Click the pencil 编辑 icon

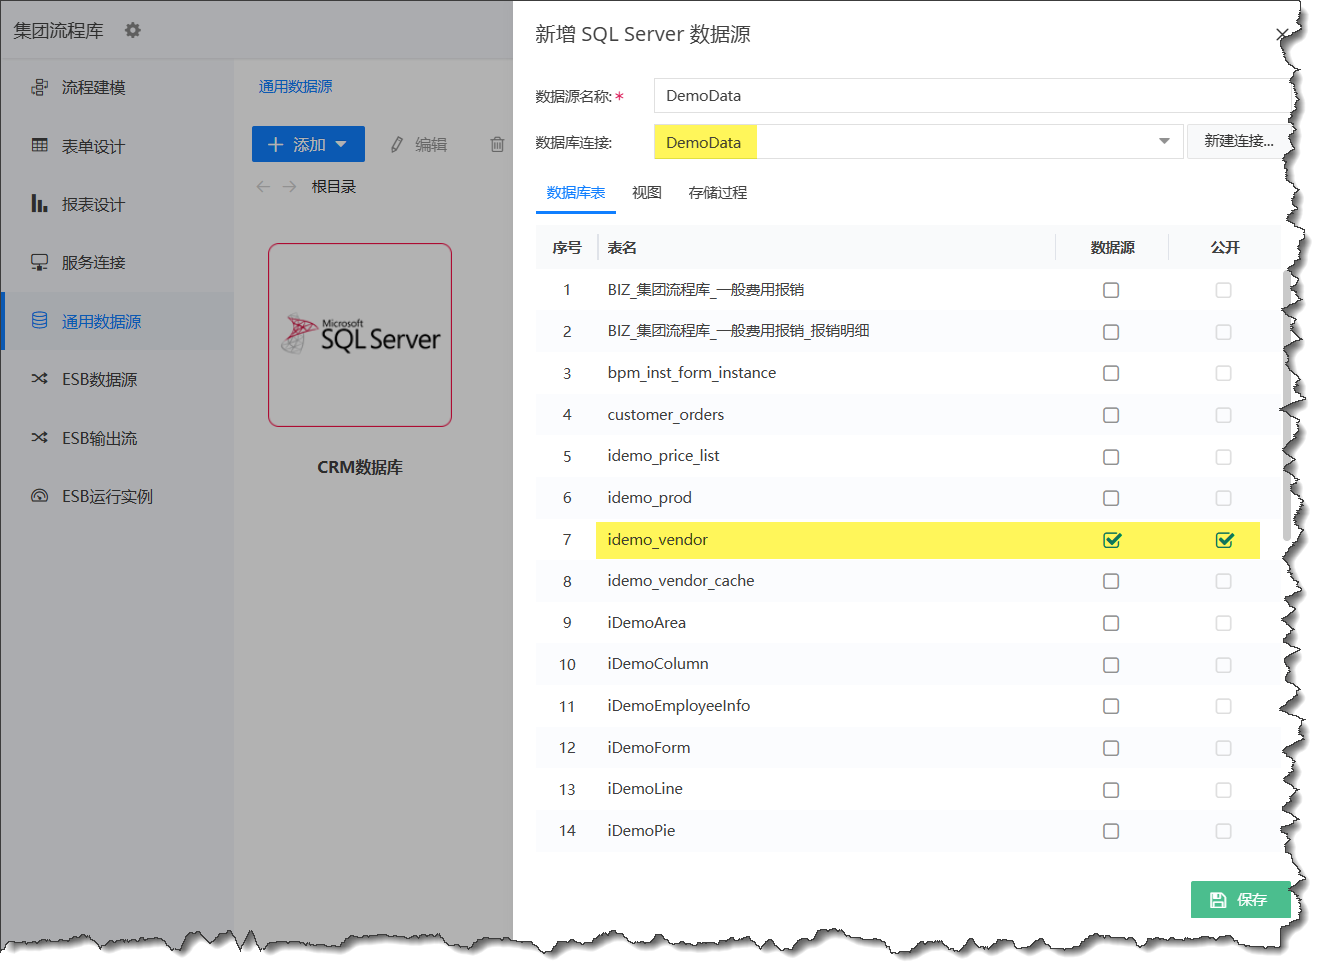(397, 145)
